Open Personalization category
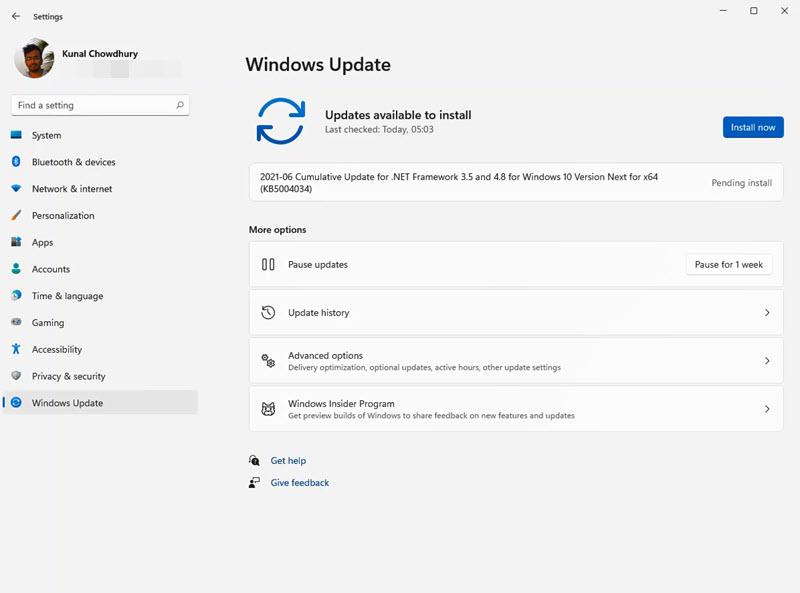 point(100,215)
